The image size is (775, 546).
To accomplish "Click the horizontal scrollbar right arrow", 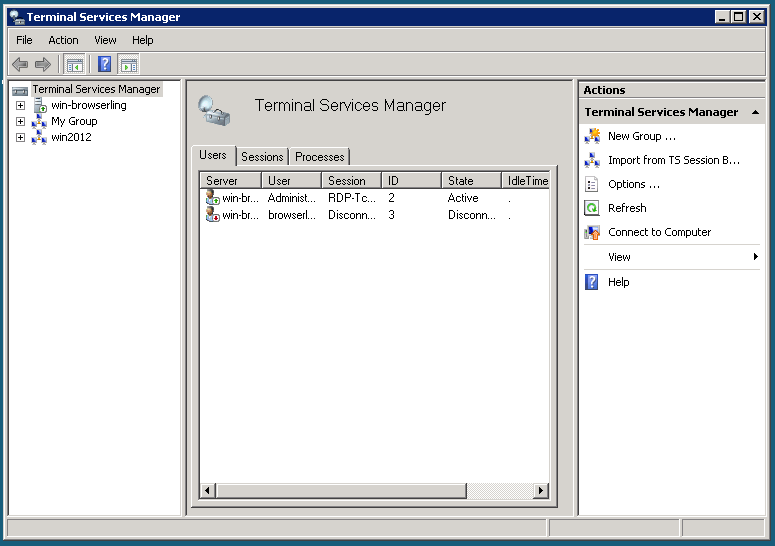I will pos(541,491).
